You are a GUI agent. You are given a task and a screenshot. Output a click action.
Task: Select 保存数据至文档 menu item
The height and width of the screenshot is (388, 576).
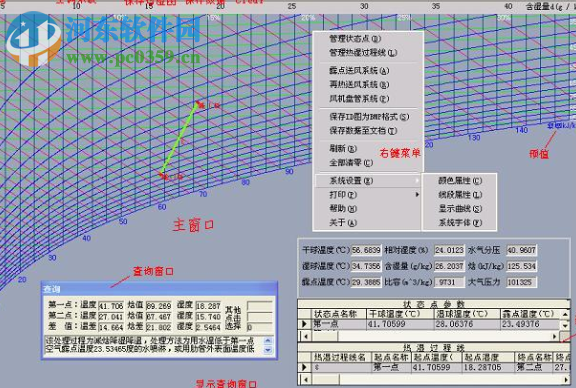coord(363,130)
